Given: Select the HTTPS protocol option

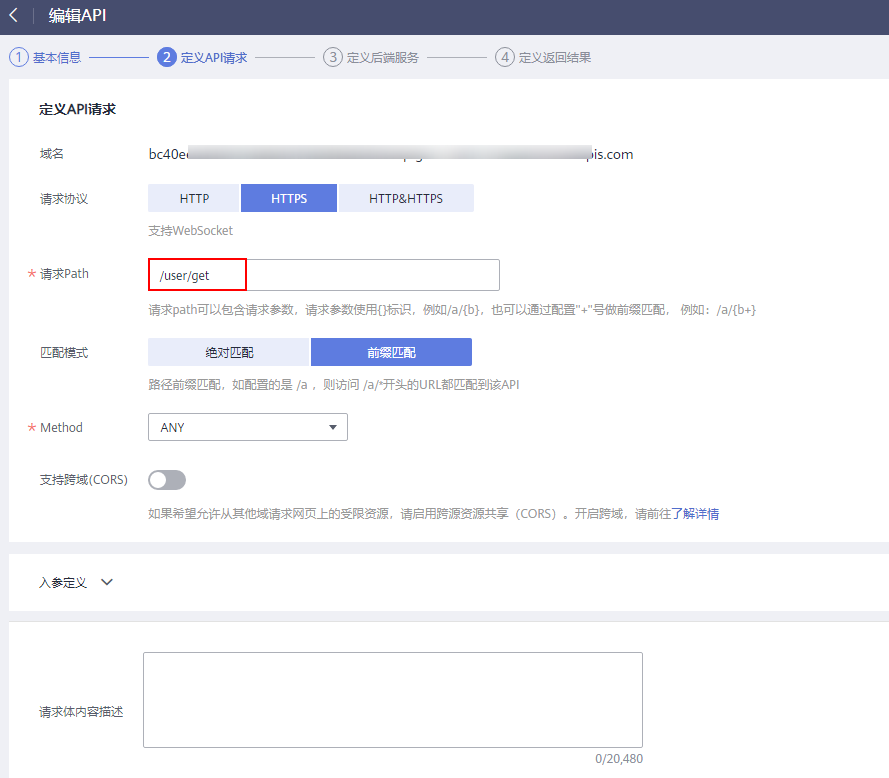Looking at the screenshot, I should tap(289, 198).
